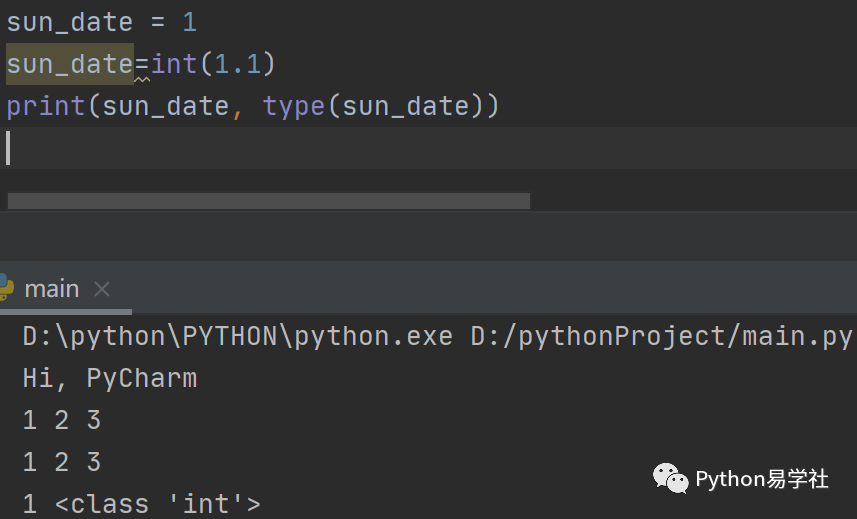Click int(1.1) call in code
The width and height of the screenshot is (857, 519).
point(213,64)
